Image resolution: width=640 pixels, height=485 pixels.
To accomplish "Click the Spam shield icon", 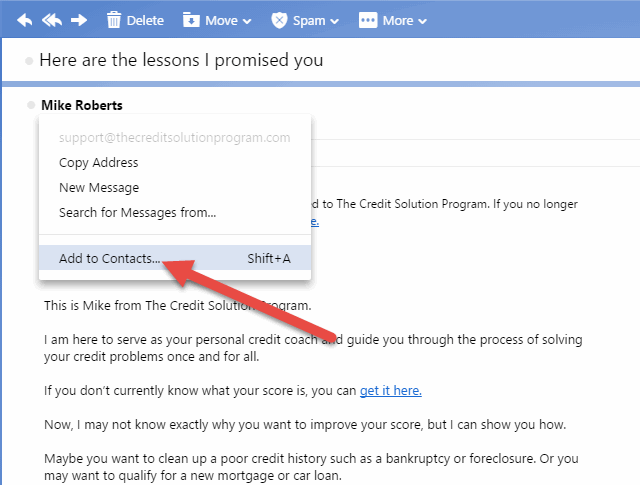I will [279, 20].
